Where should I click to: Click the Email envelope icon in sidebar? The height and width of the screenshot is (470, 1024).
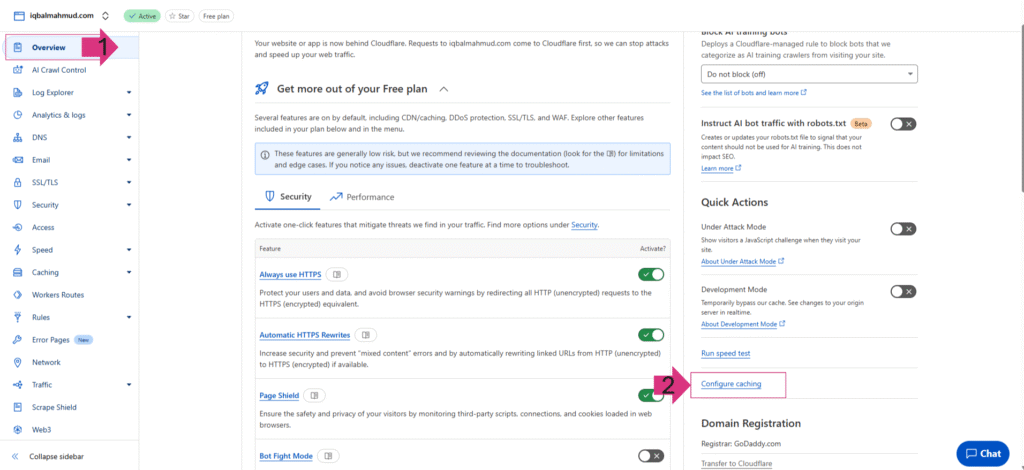pos(18,160)
